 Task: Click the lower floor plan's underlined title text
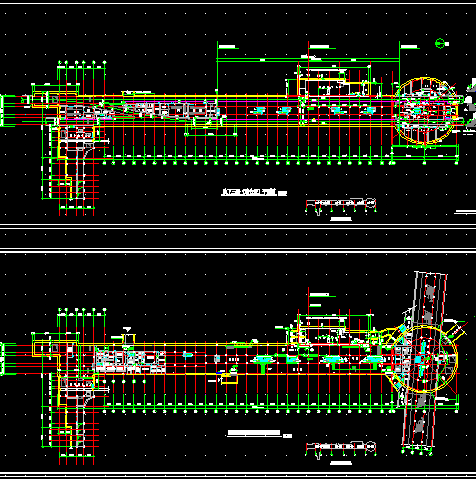tap(254, 433)
